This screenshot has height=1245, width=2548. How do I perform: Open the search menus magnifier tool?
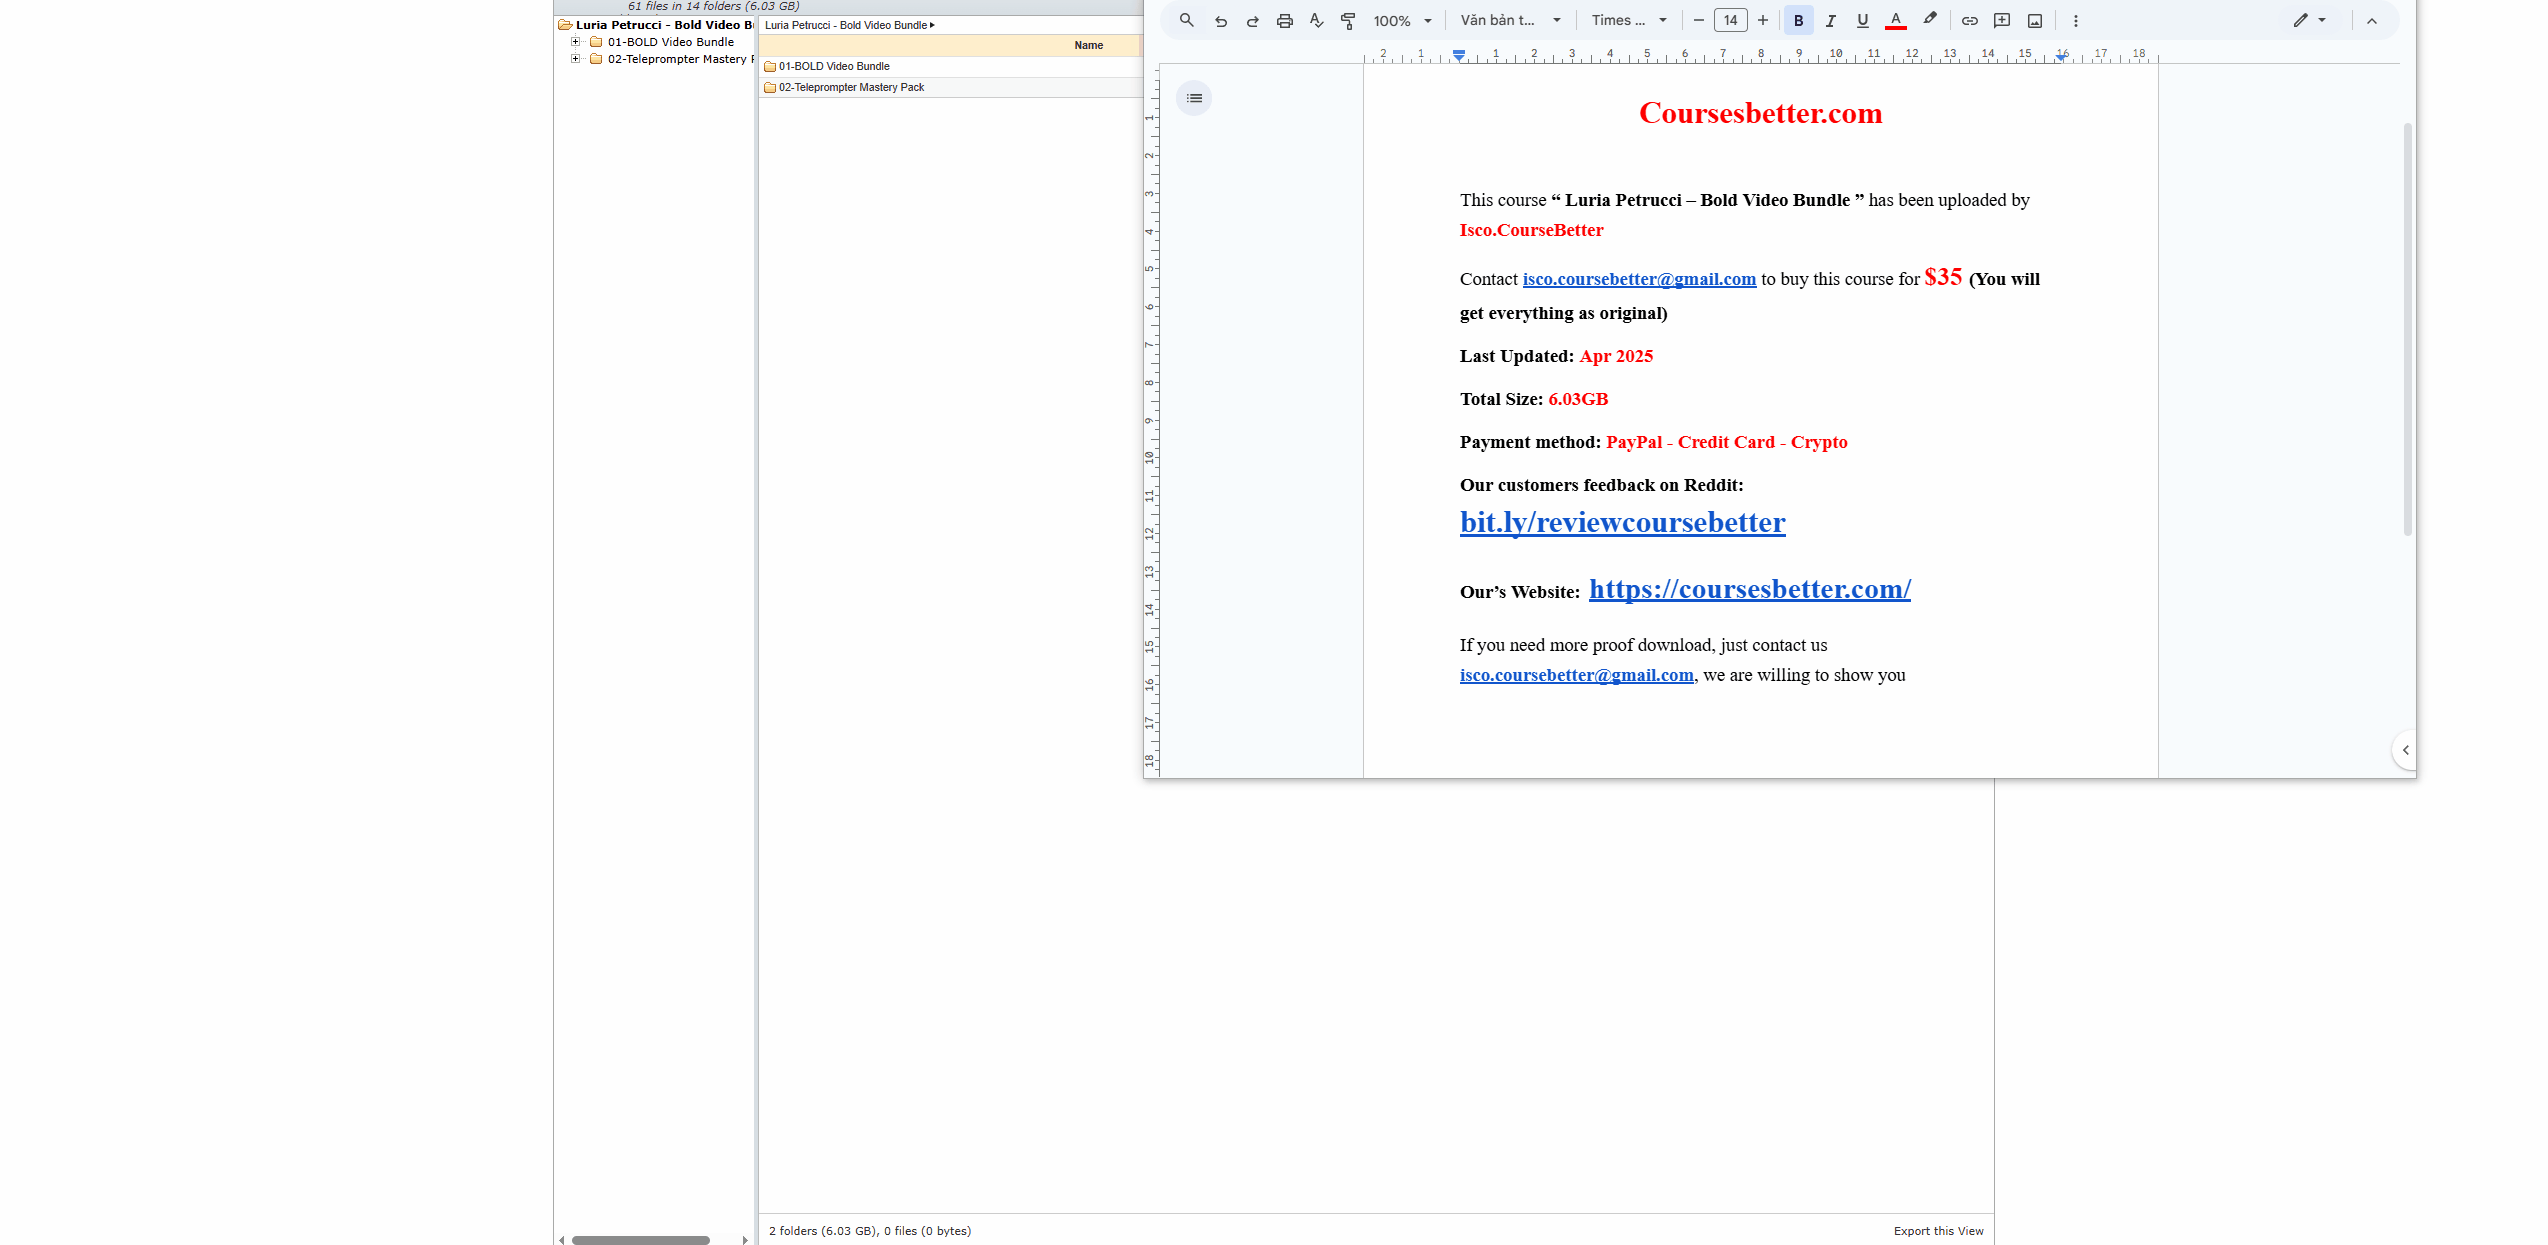point(1186,20)
